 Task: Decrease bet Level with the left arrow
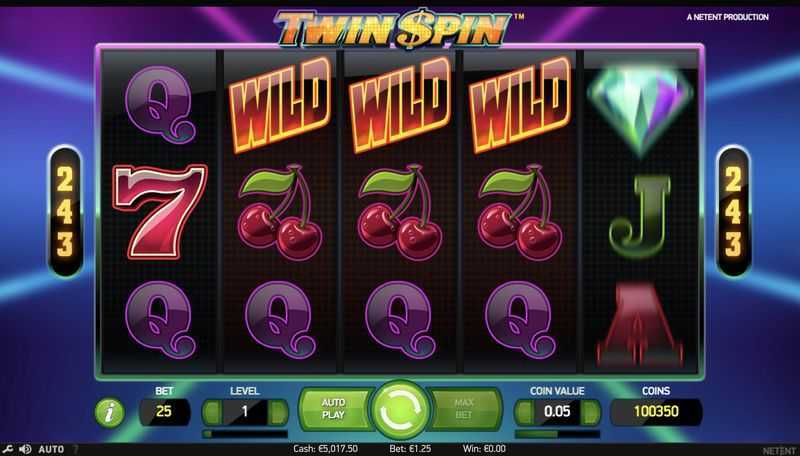tap(212, 412)
